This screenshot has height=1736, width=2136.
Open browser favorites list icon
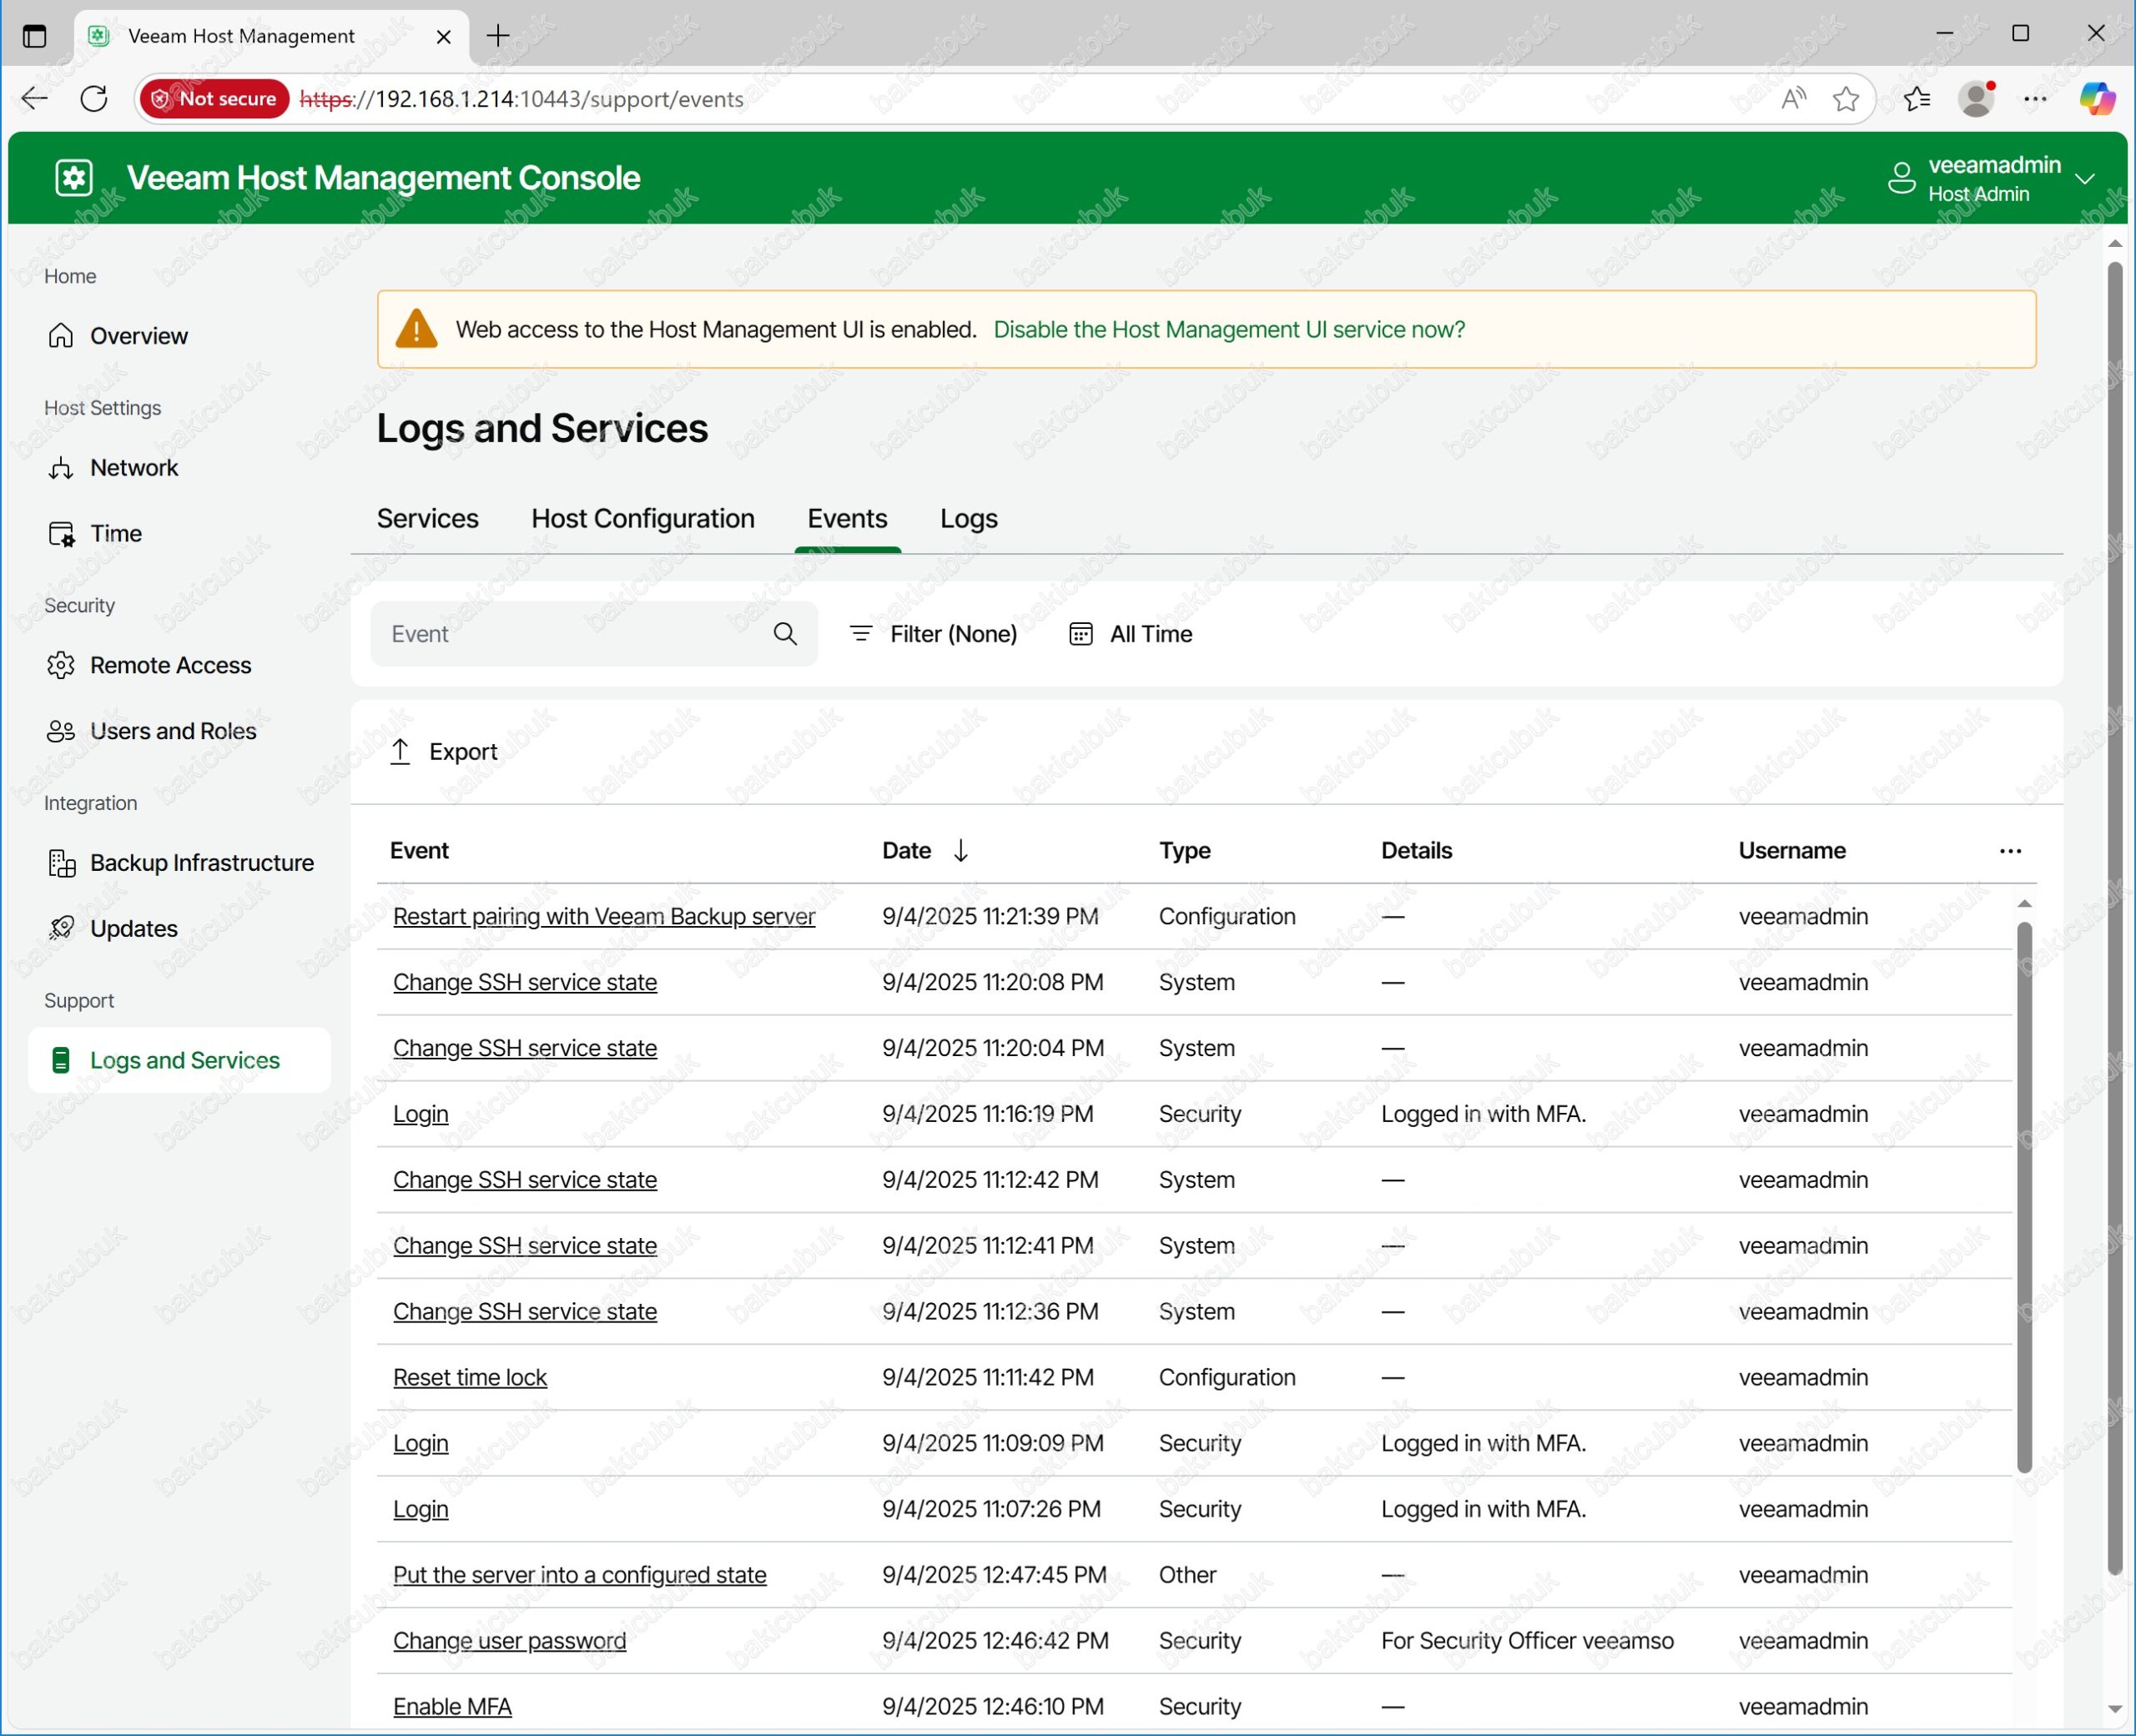coord(1916,98)
